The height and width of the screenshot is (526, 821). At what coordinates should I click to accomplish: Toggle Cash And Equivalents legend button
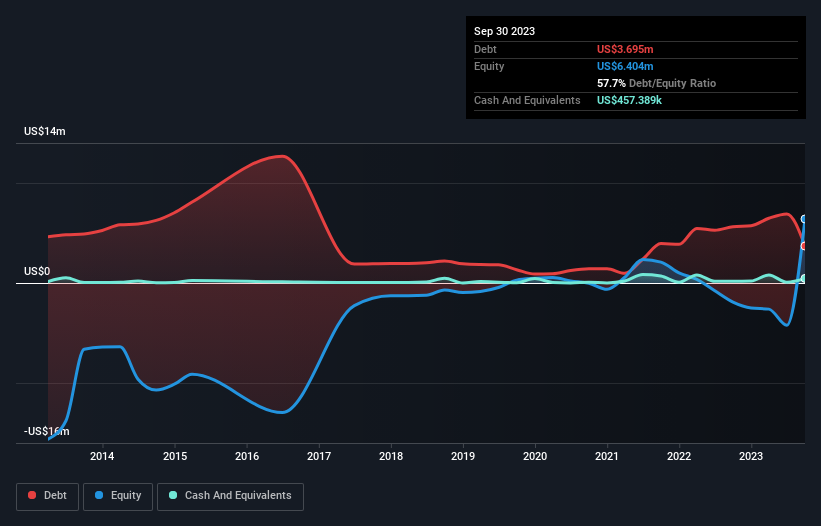230,496
